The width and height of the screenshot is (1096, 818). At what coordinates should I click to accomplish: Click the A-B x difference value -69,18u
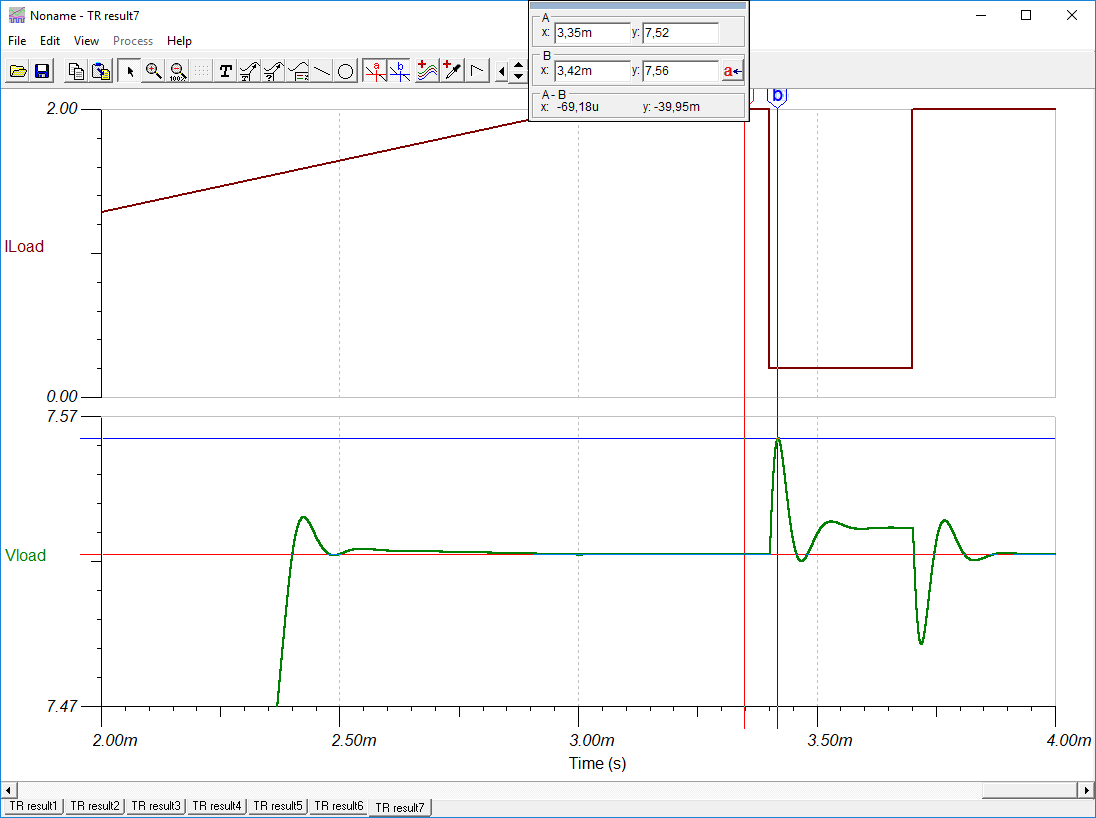578,107
